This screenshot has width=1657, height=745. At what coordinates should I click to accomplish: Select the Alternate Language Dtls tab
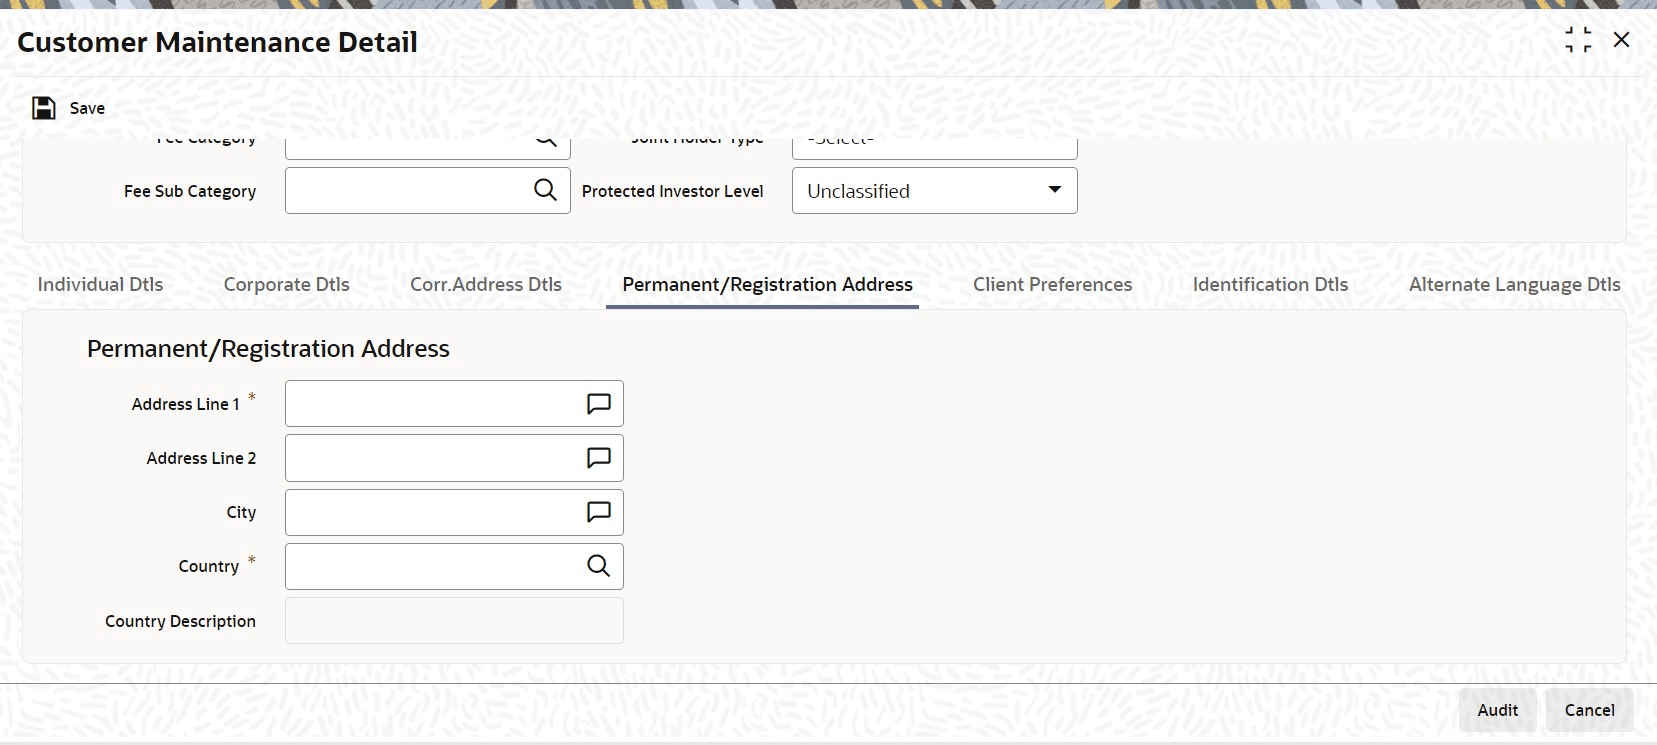(1515, 284)
